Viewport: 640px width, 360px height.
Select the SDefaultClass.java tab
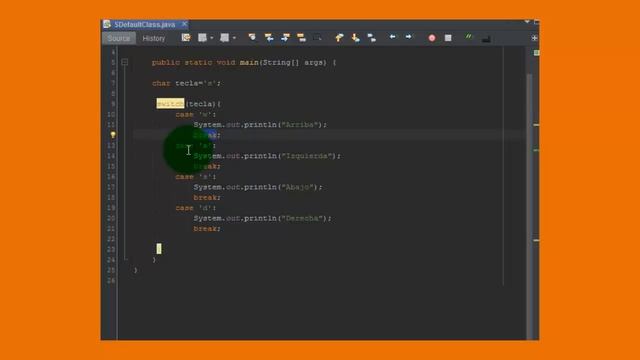click(145, 24)
